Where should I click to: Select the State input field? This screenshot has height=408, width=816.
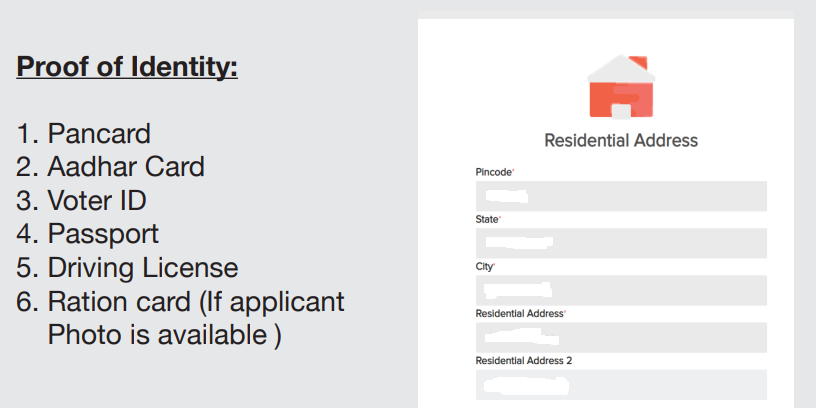point(621,243)
